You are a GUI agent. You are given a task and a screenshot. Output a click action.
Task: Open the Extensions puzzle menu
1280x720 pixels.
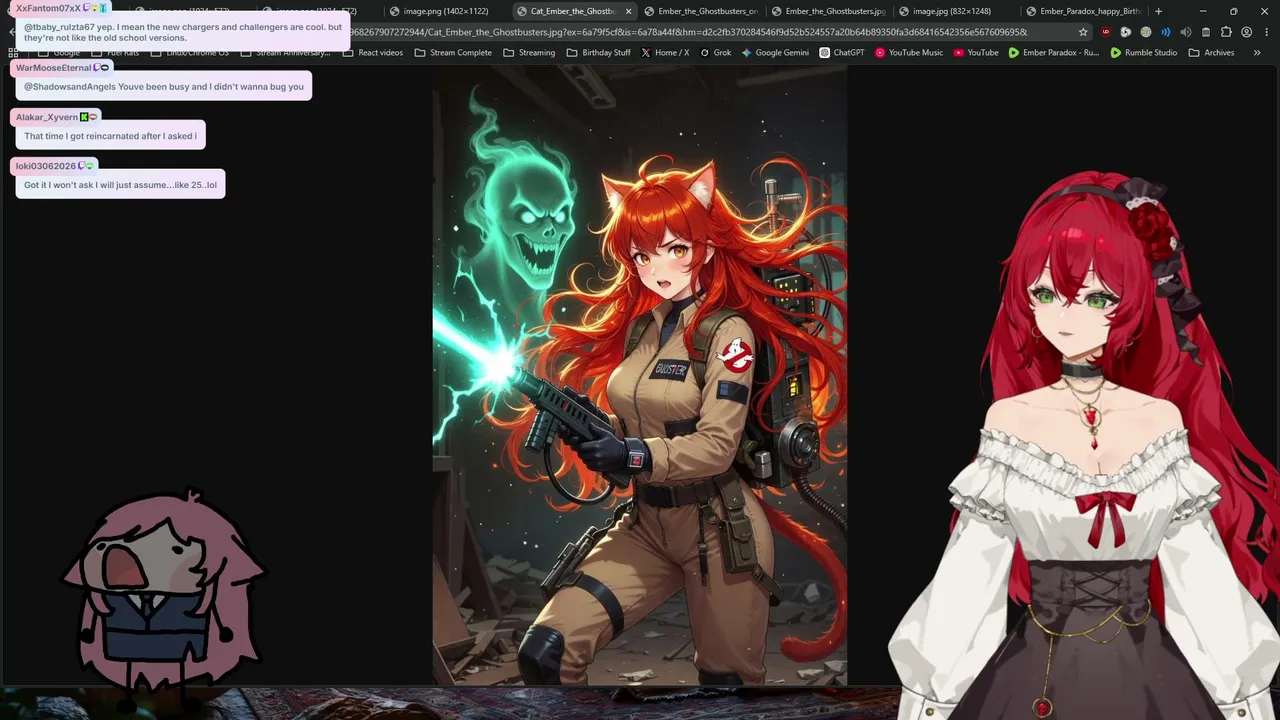tap(1226, 32)
